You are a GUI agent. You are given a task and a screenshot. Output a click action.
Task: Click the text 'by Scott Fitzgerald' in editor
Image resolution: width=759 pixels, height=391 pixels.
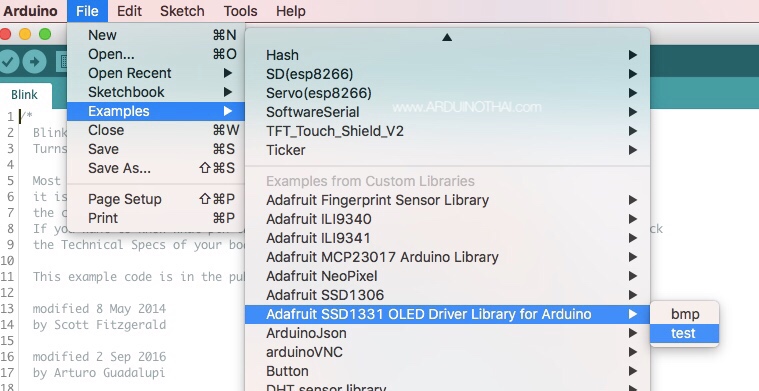coord(99,325)
